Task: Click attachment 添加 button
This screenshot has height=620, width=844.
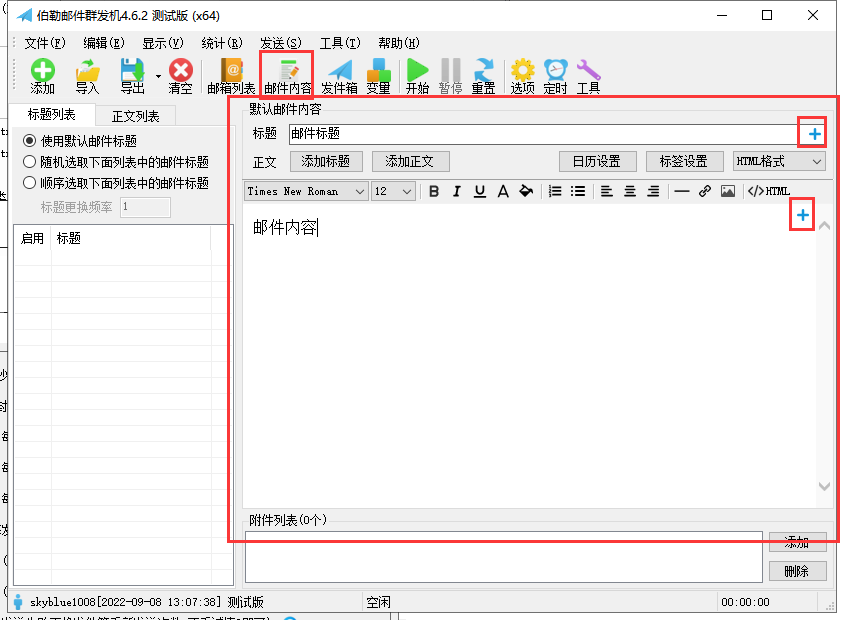Action: (x=798, y=542)
